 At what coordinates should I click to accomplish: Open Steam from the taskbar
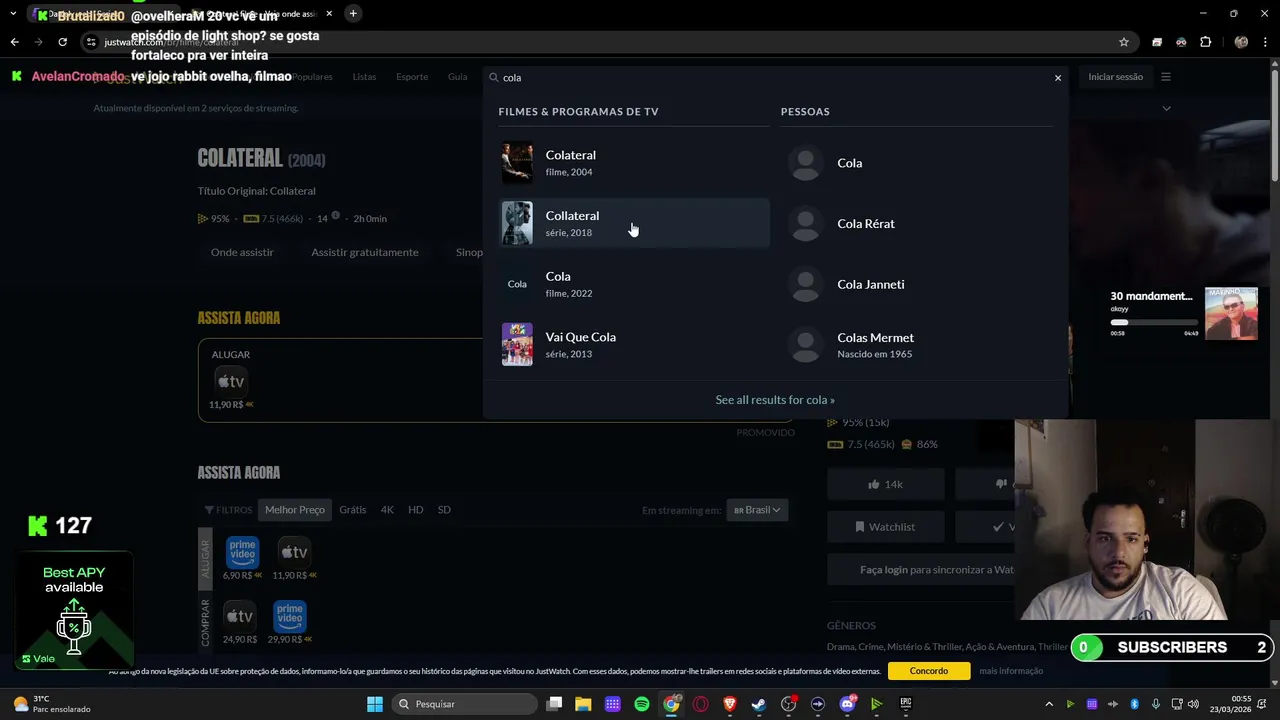(759, 704)
